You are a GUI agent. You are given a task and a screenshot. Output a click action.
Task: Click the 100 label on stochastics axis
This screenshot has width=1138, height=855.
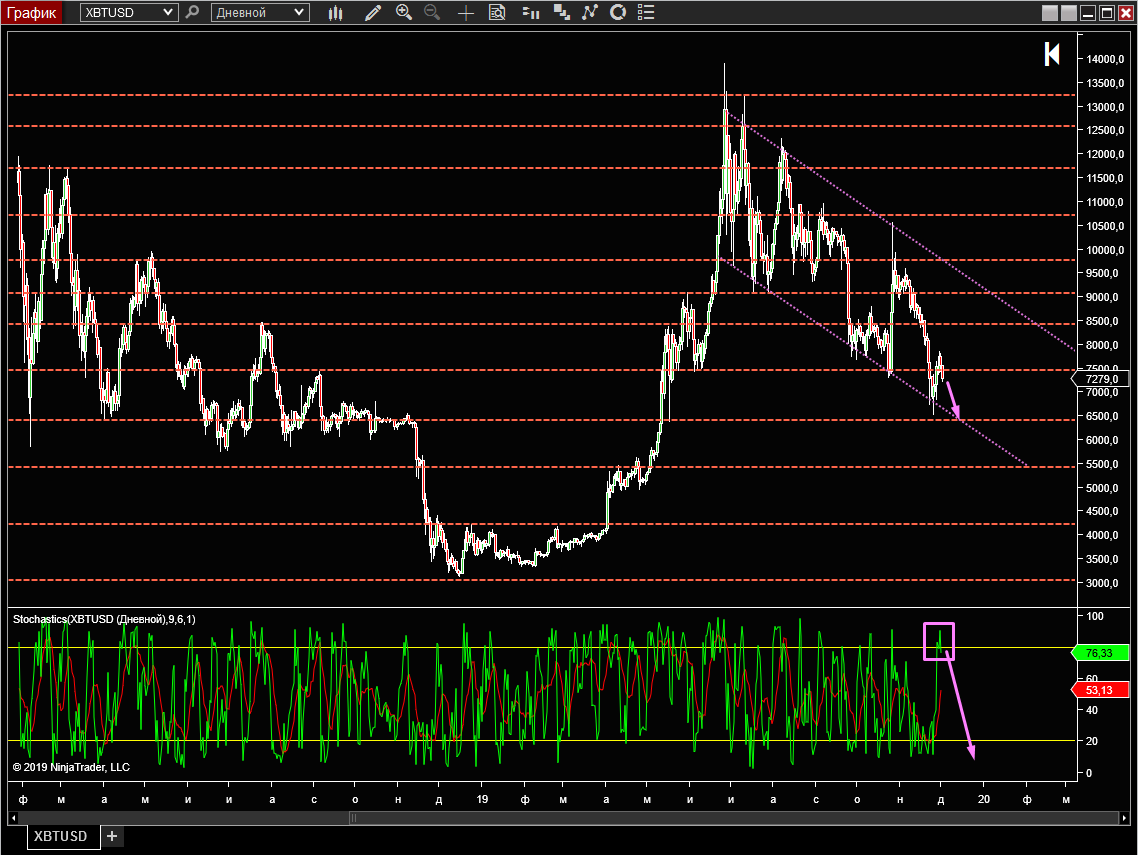(1094, 616)
